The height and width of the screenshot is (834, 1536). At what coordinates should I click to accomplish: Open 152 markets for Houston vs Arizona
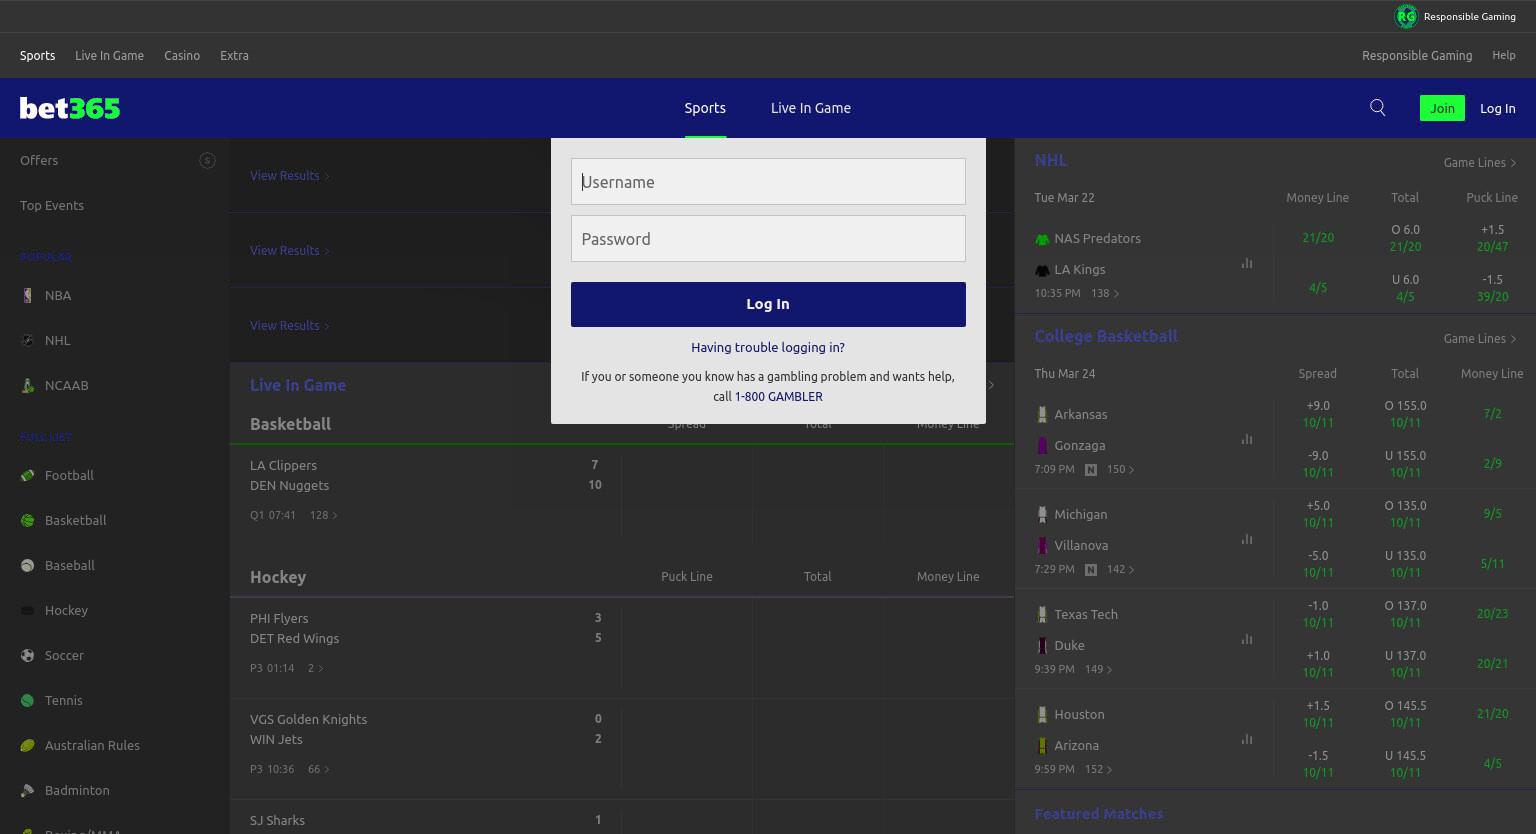coord(1099,769)
